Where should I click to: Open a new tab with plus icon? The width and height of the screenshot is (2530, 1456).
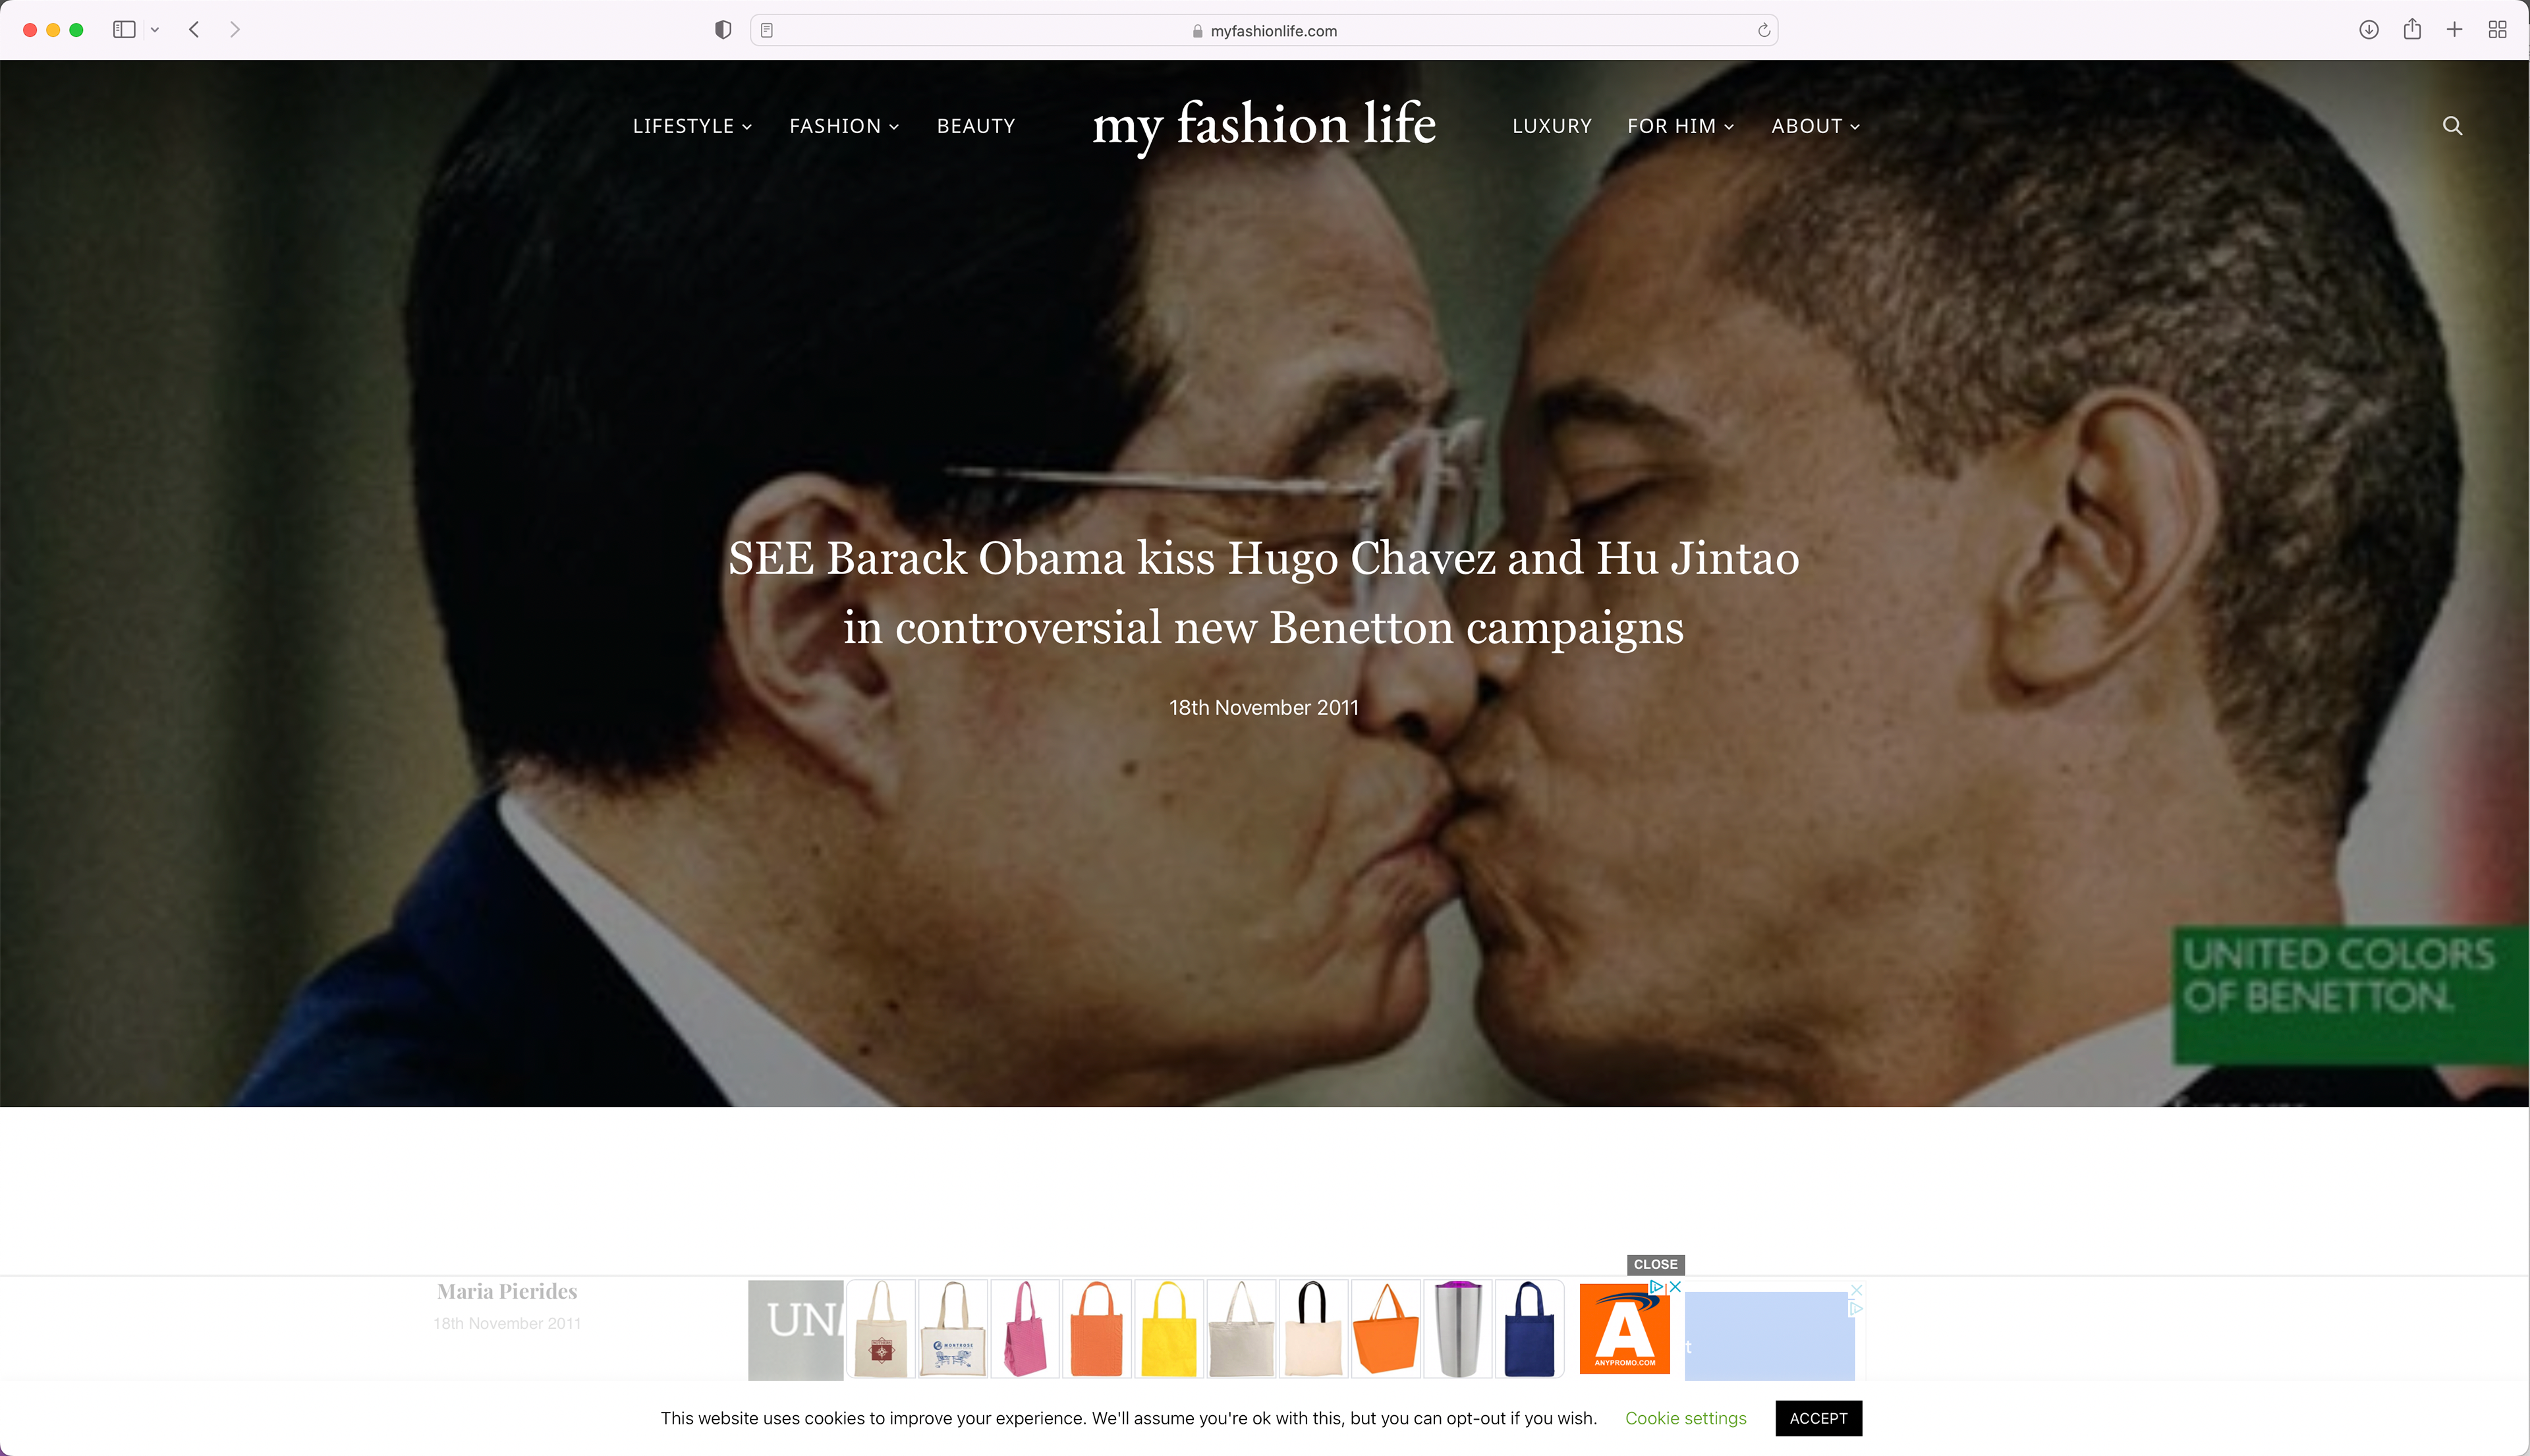pyautogui.click(x=2454, y=30)
